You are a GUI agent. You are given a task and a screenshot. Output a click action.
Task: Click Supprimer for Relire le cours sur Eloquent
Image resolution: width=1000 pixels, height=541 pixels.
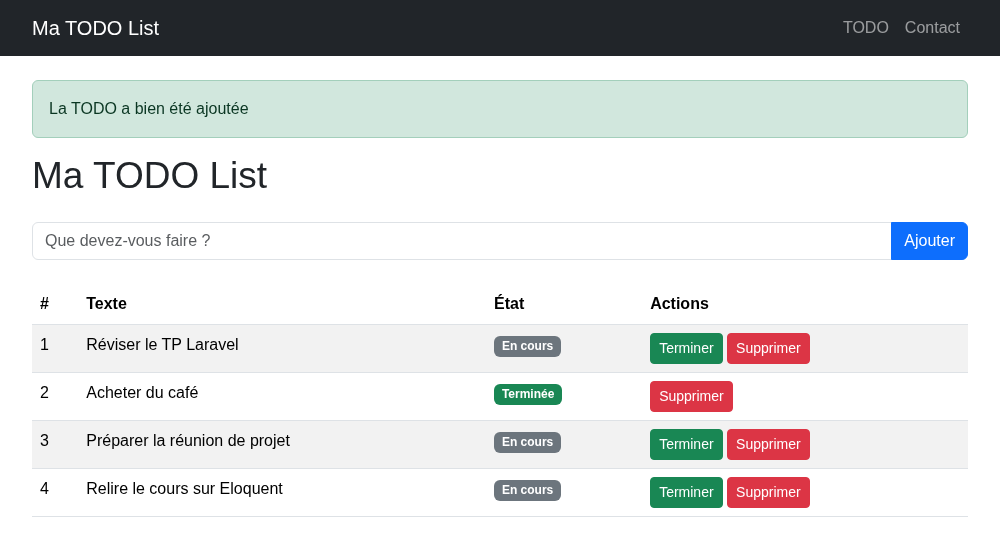click(768, 493)
